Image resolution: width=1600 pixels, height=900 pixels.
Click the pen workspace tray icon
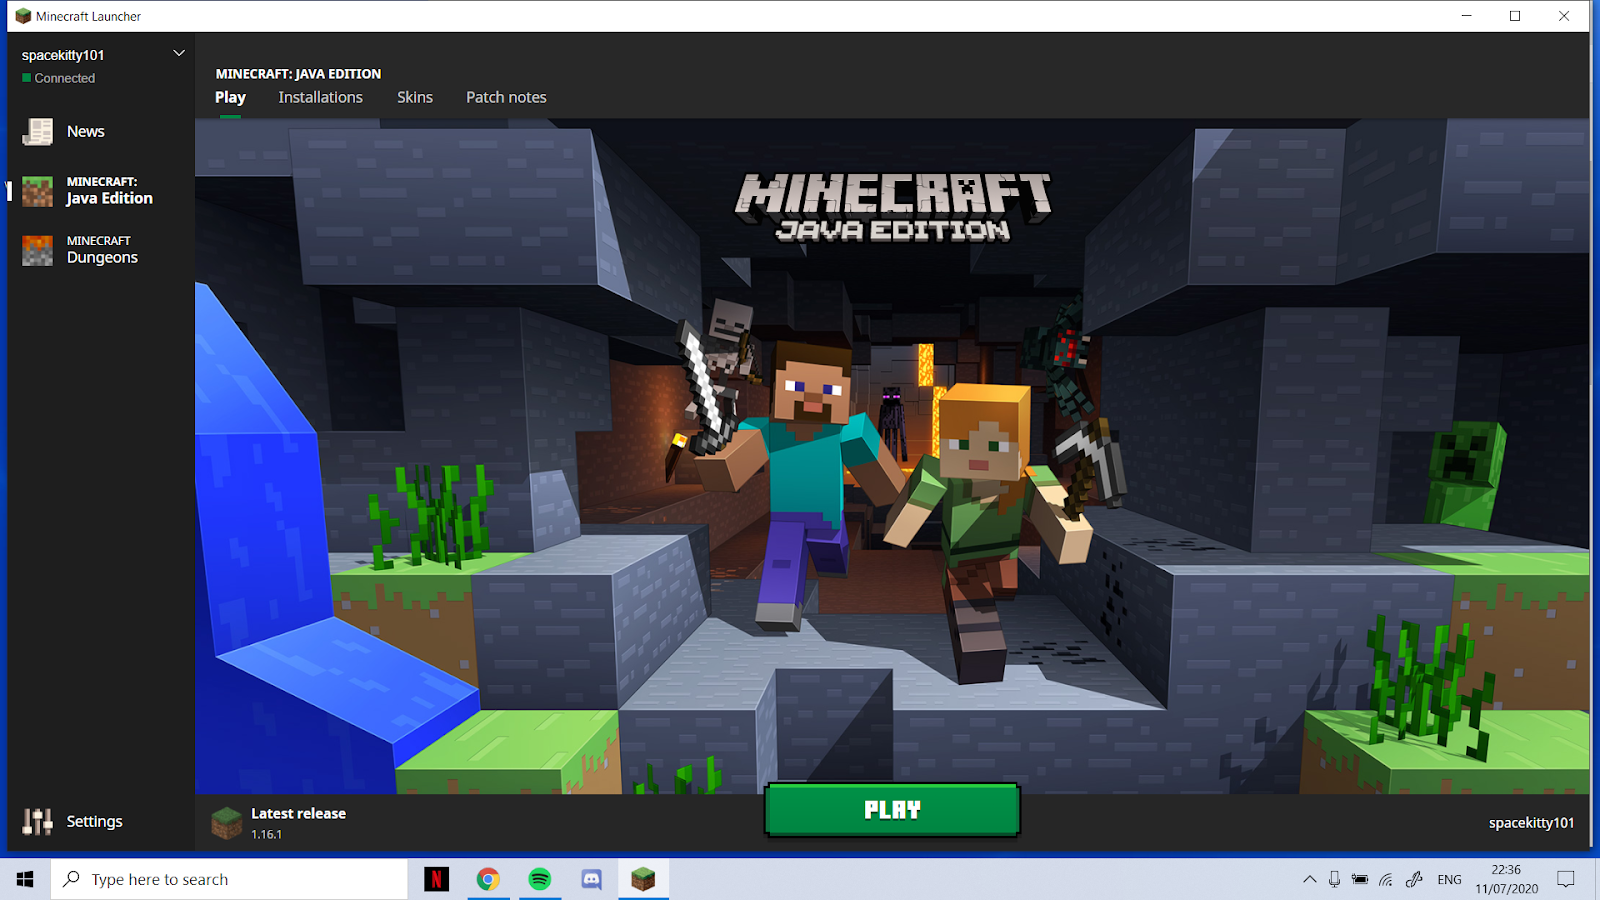pyautogui.click(x=1414, y=879)
